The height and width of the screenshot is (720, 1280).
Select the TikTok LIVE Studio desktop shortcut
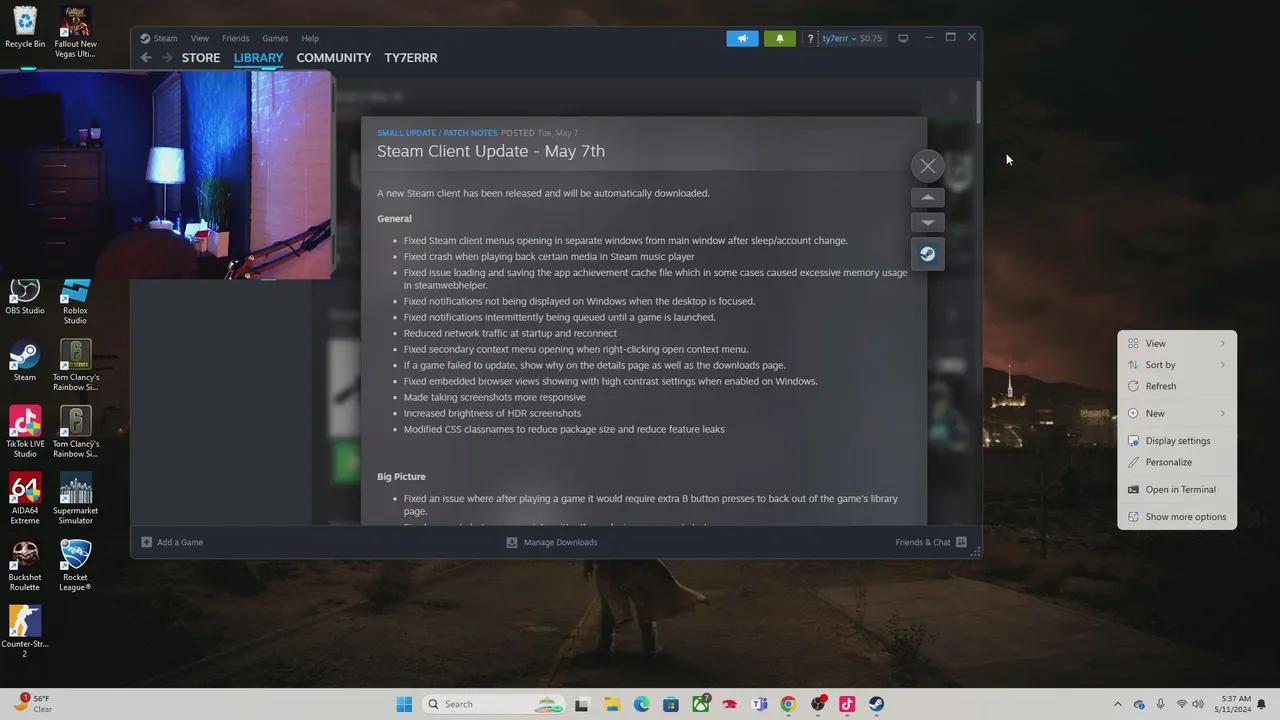(25, 432)
